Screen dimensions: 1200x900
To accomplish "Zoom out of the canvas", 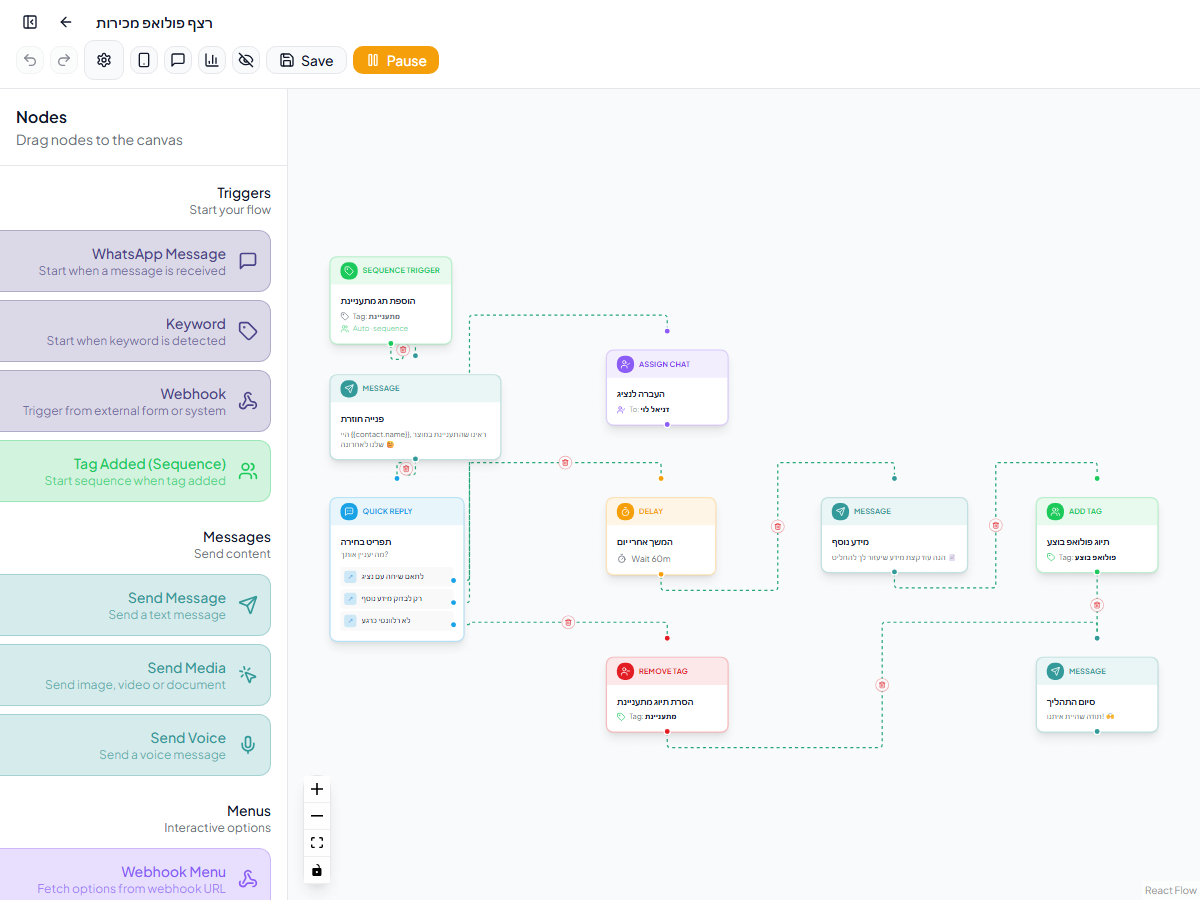I will (x=317, y=816).
